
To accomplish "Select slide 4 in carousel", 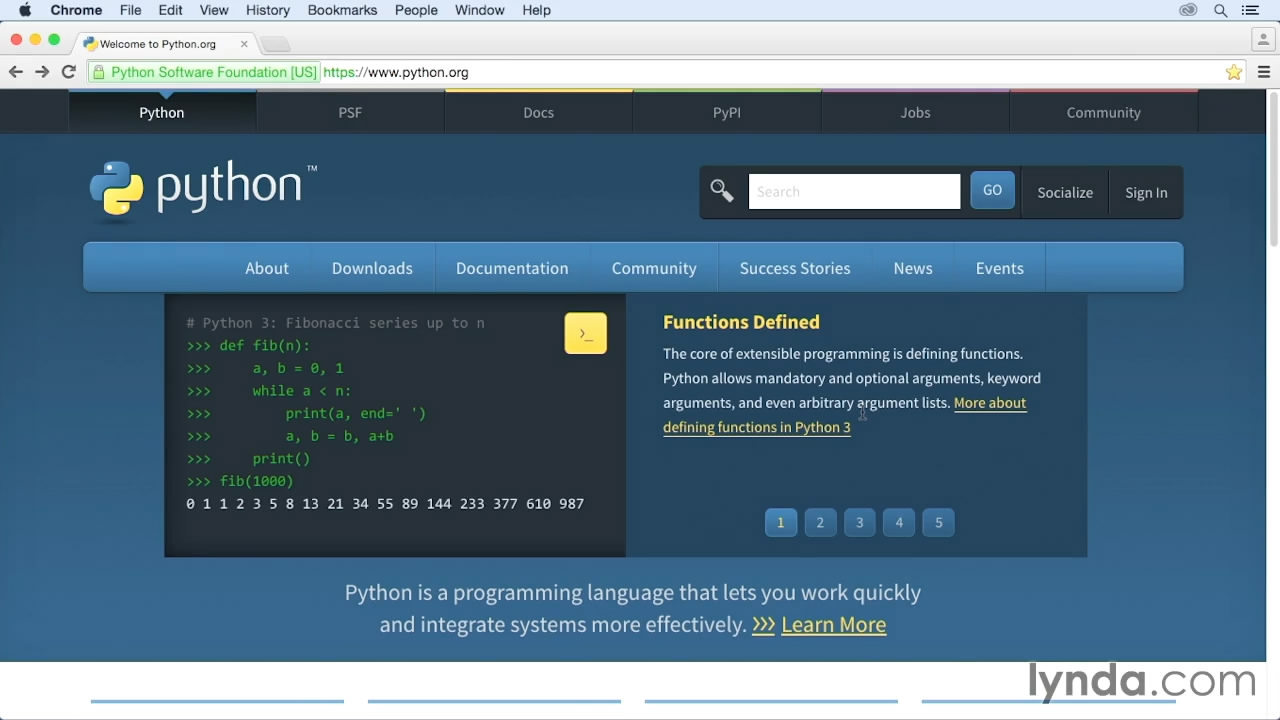I will tap(899, 522).
